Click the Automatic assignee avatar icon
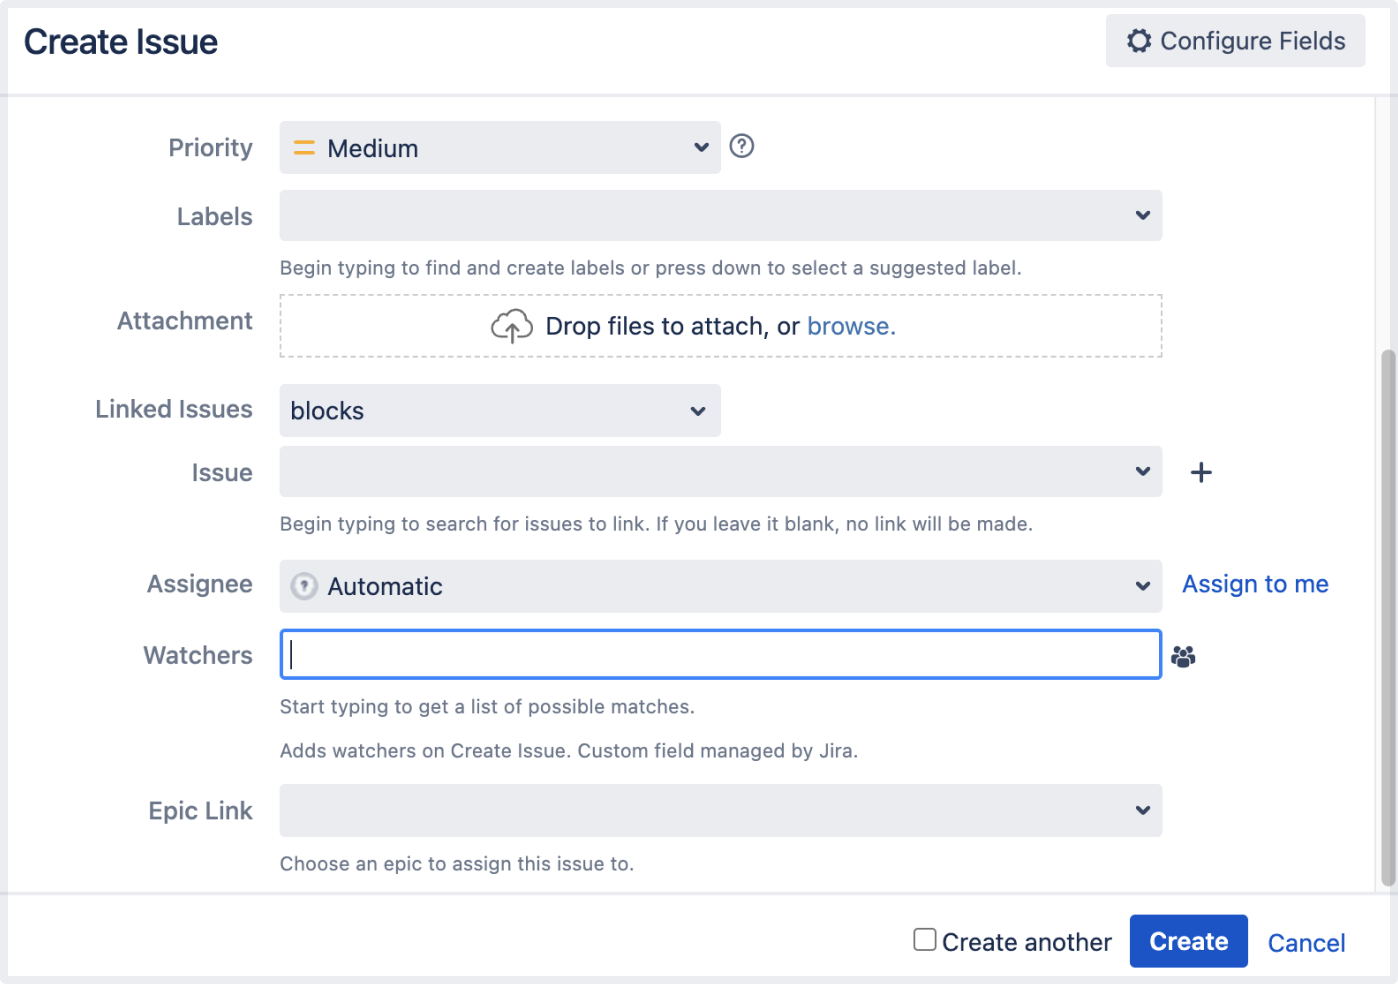Viewport: 1398px width, 984px height. coord(304,586)
